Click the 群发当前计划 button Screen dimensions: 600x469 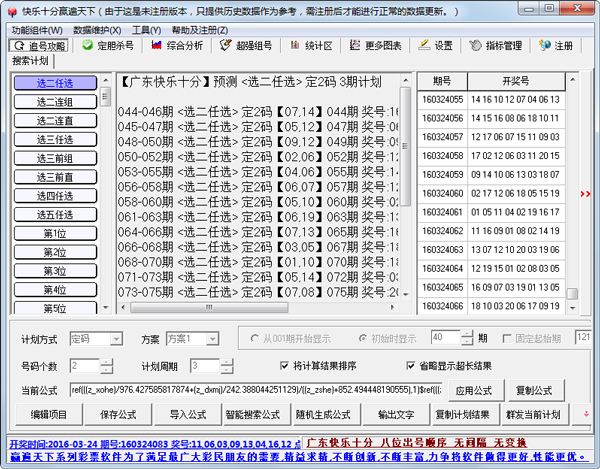click(533, 414)
